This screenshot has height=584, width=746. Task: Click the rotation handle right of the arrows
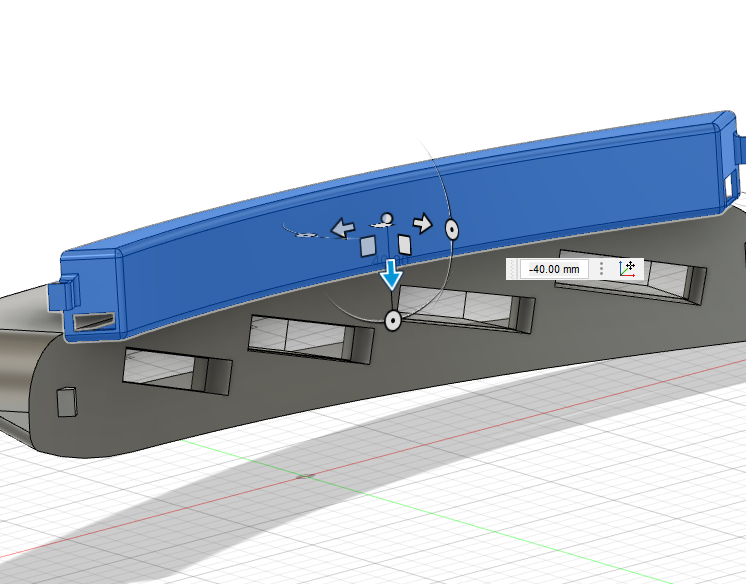coord(452,229)
